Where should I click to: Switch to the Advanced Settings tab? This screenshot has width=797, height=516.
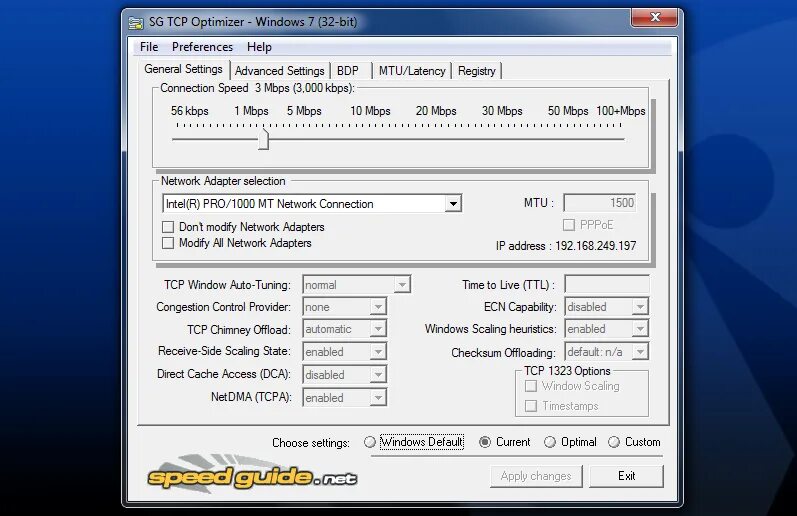[x=280, y=71]
